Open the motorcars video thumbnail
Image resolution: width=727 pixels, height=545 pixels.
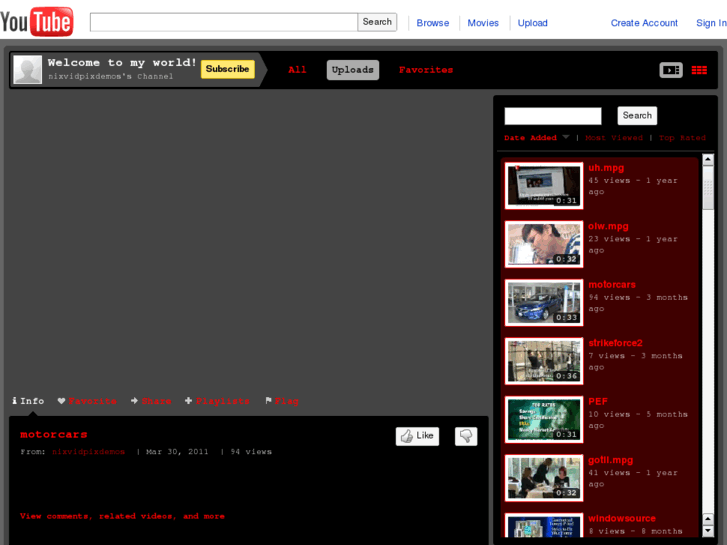click(544, 302)
